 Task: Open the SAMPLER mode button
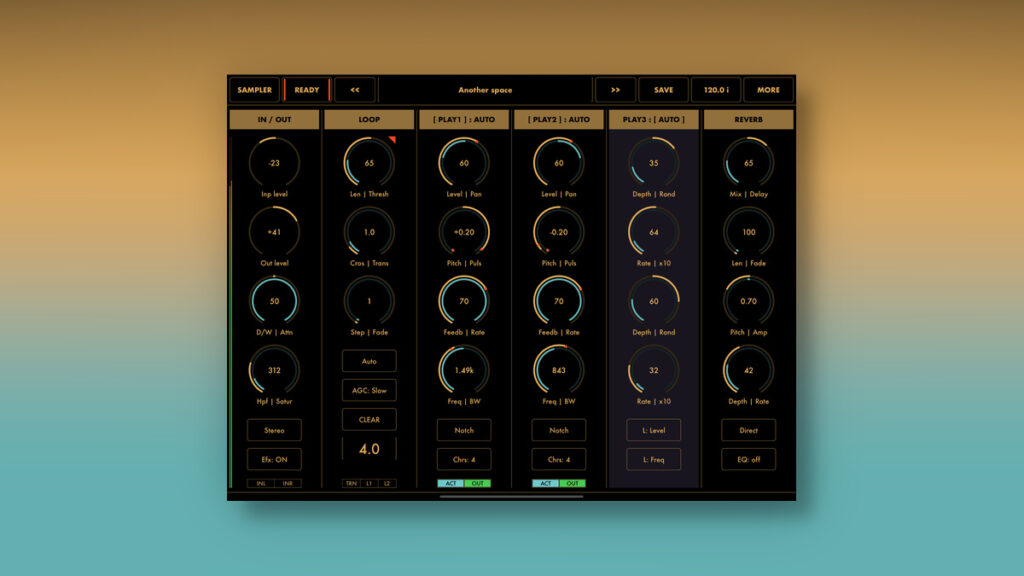pos(255,89)
